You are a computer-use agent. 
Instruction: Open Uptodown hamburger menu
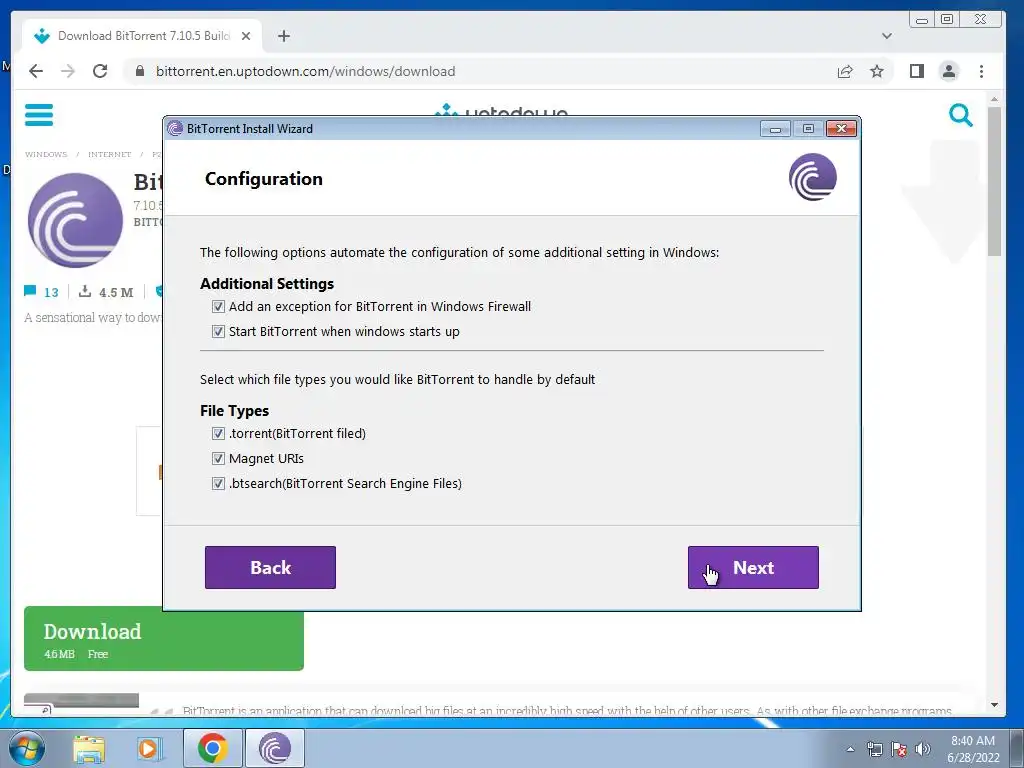tap(39, 115)
